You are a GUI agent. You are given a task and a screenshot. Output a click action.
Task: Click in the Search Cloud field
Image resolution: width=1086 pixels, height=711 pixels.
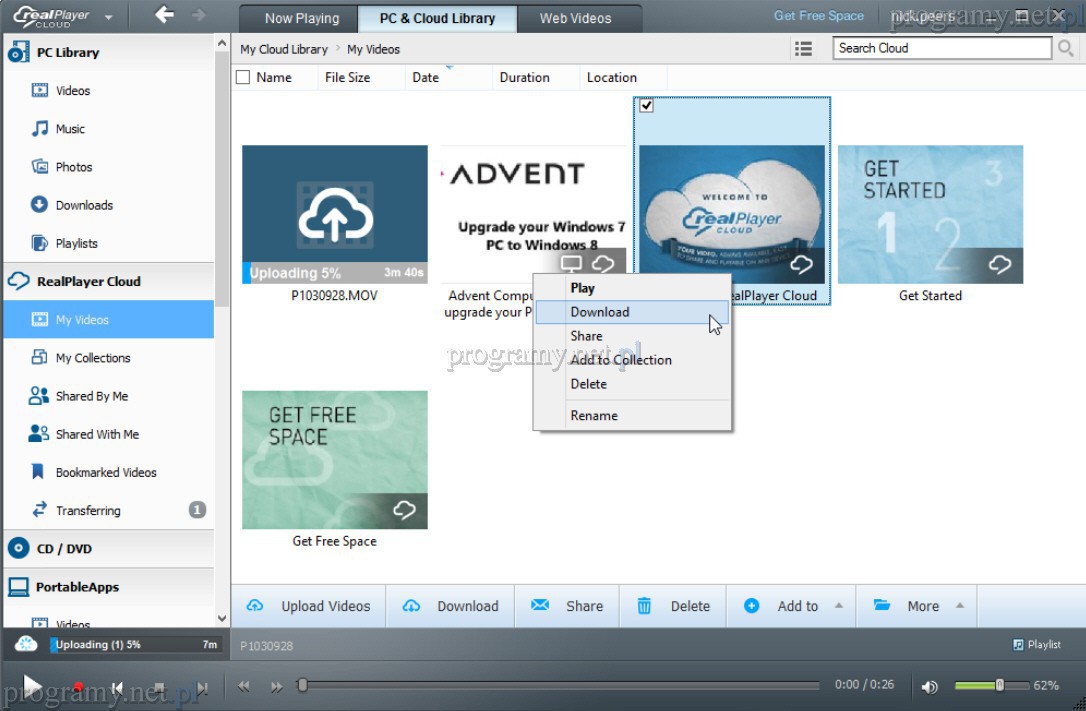pyautogui.click(x=942, y=48)
